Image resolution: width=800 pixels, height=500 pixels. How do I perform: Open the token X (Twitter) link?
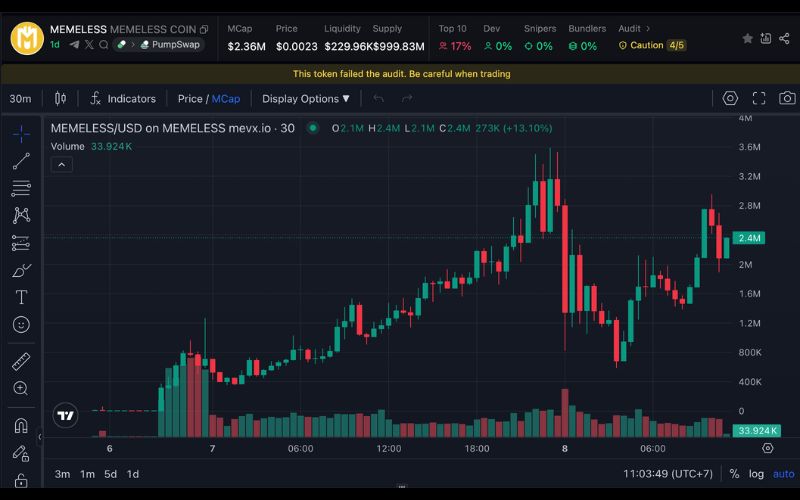tap(89, 44)
